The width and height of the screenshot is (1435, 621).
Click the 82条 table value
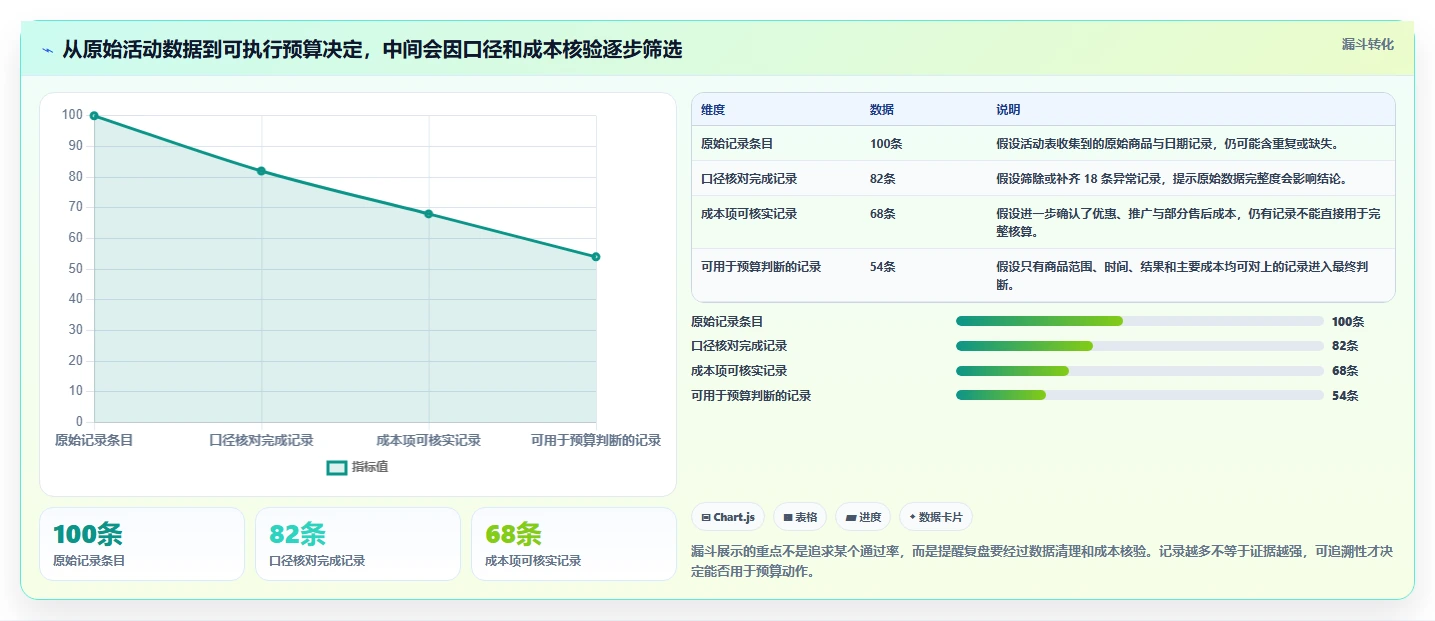883,178
